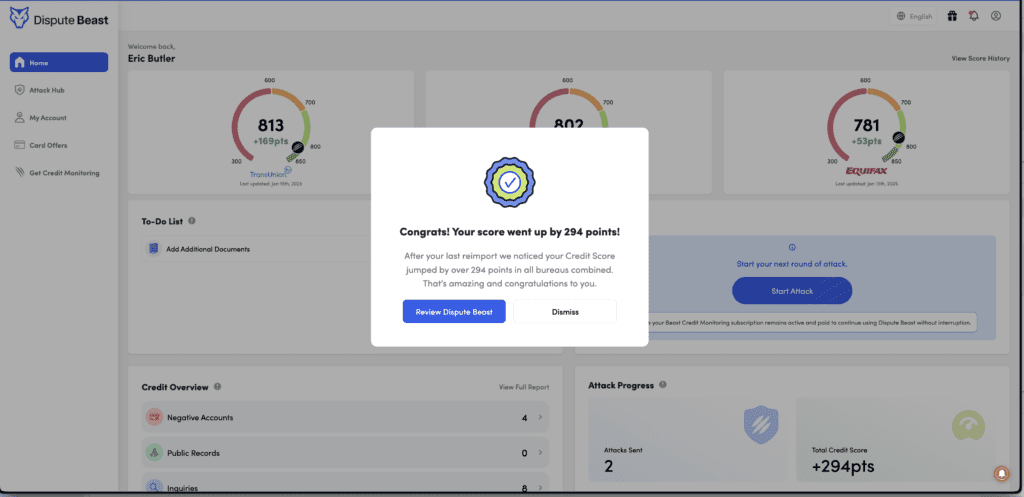Open the notifications bell
1024x497 pixels.
973,16
